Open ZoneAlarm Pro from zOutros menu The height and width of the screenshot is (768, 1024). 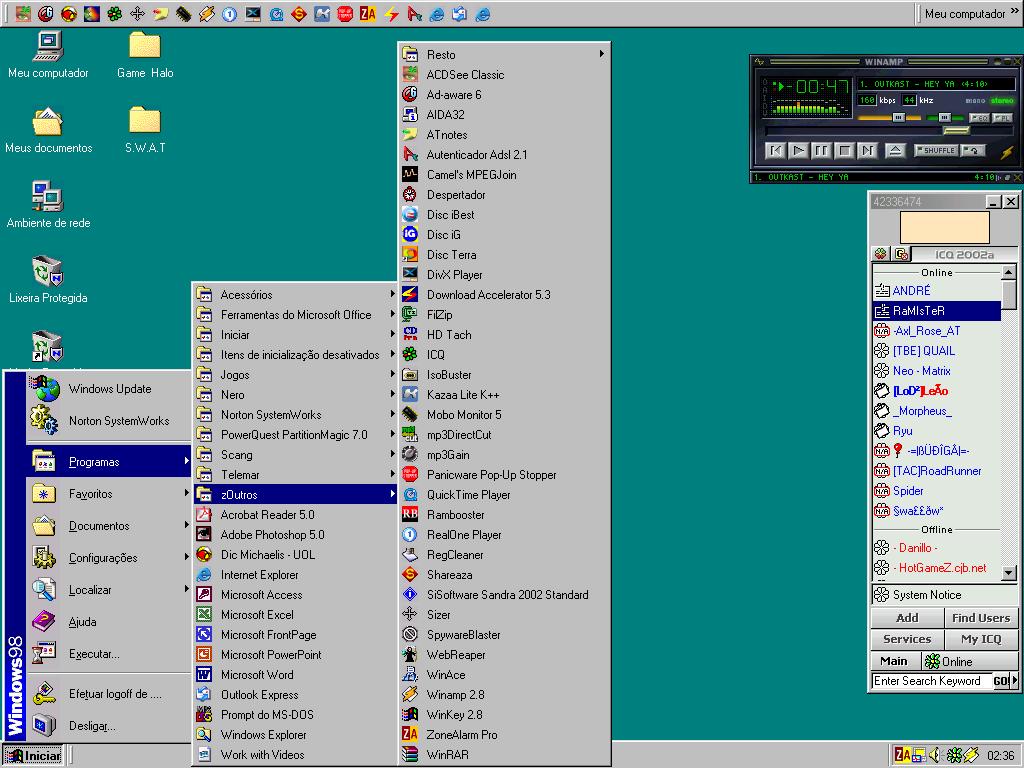[504, 735]
